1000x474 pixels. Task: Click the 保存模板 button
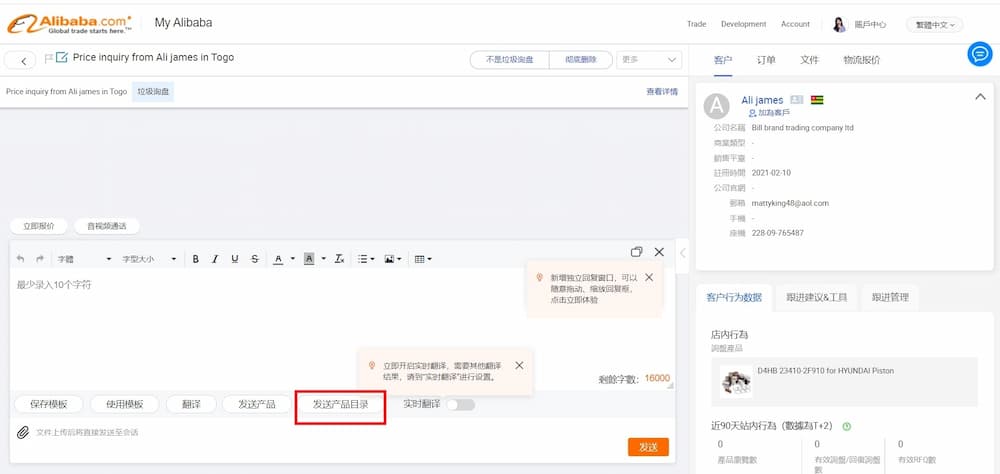48,404
